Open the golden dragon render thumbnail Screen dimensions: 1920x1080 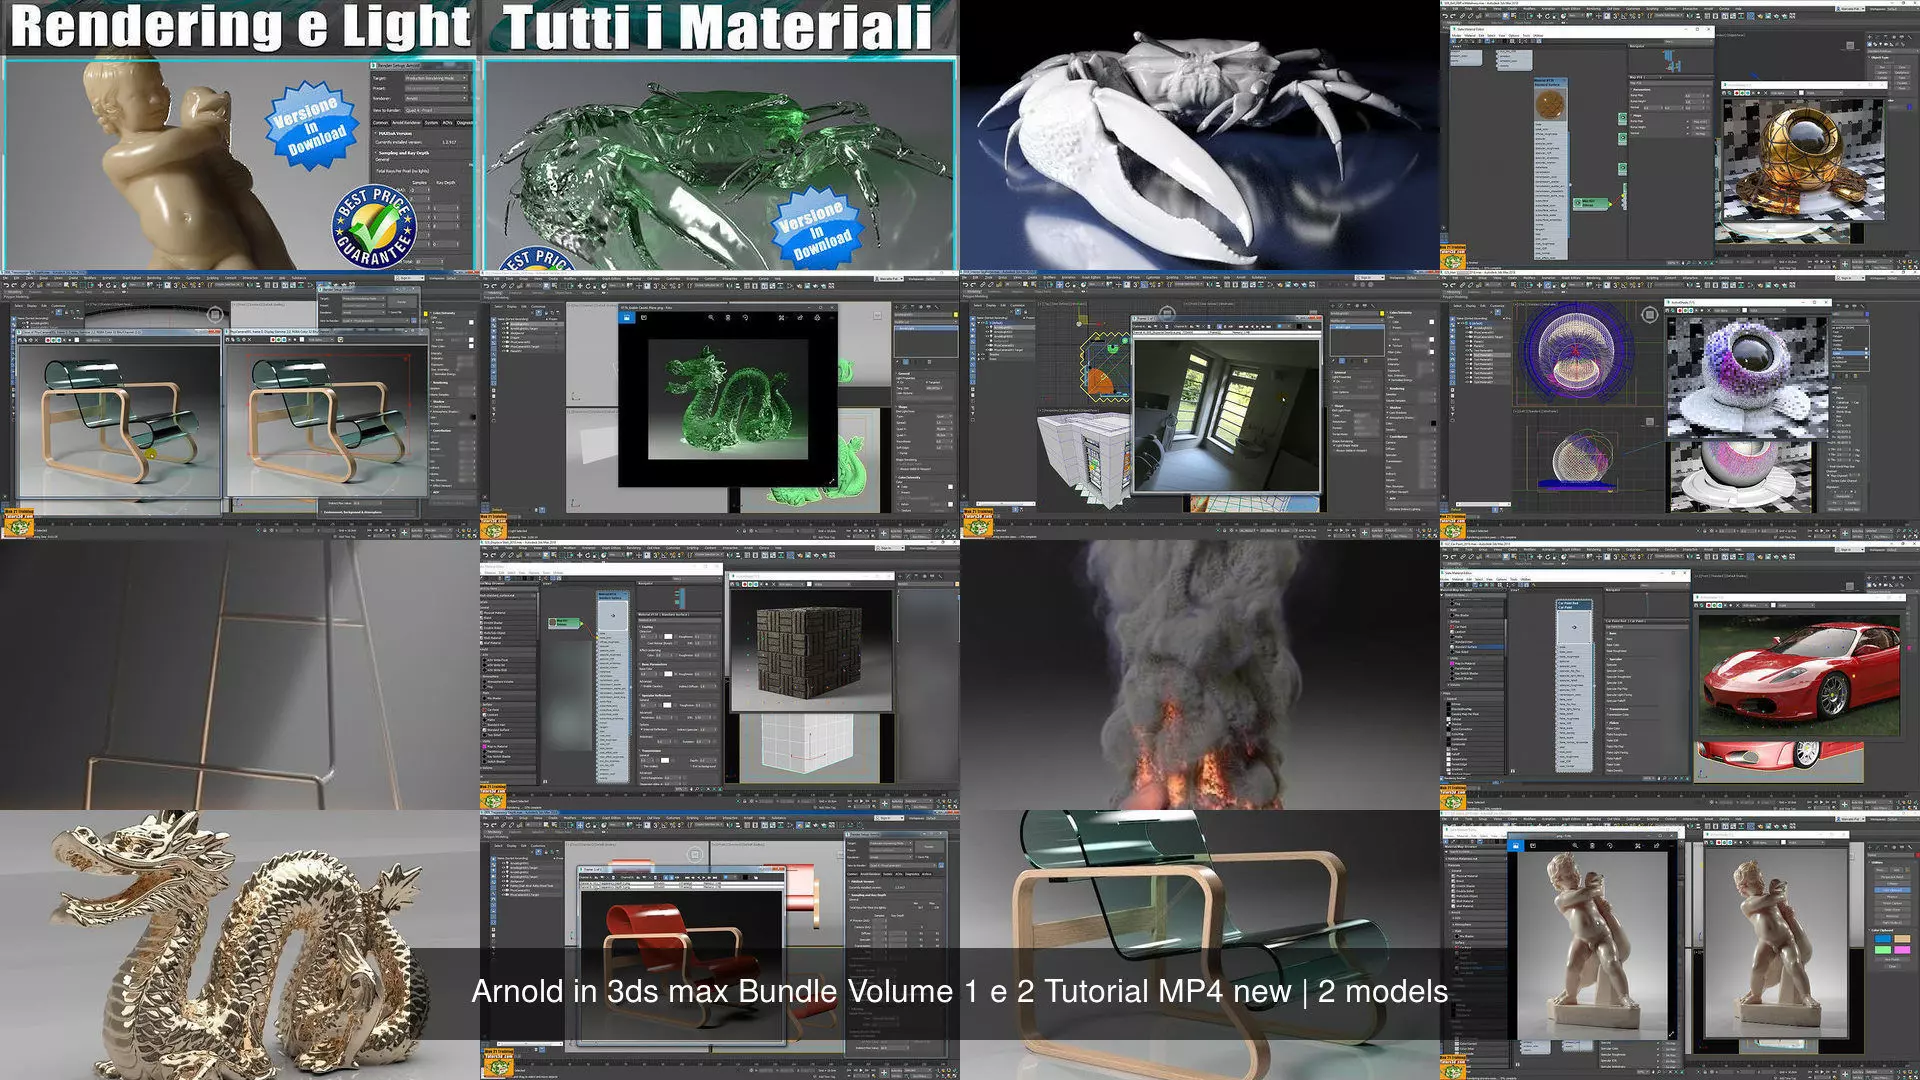[x=240, y=945]
